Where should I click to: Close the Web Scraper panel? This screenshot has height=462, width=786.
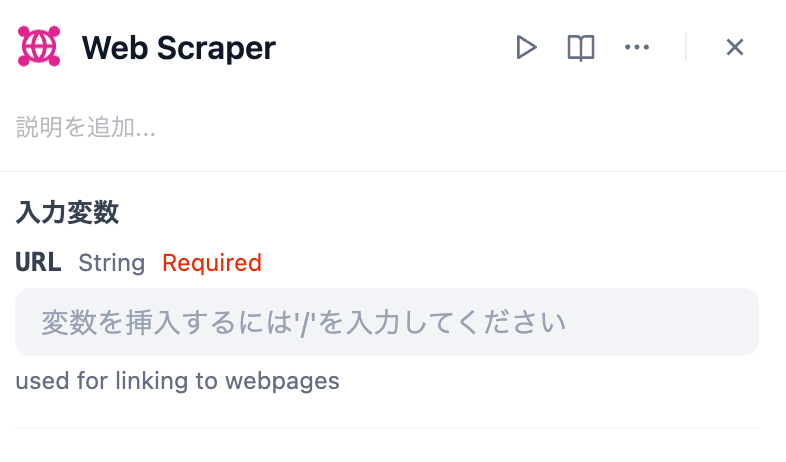[x=735, y=47]
